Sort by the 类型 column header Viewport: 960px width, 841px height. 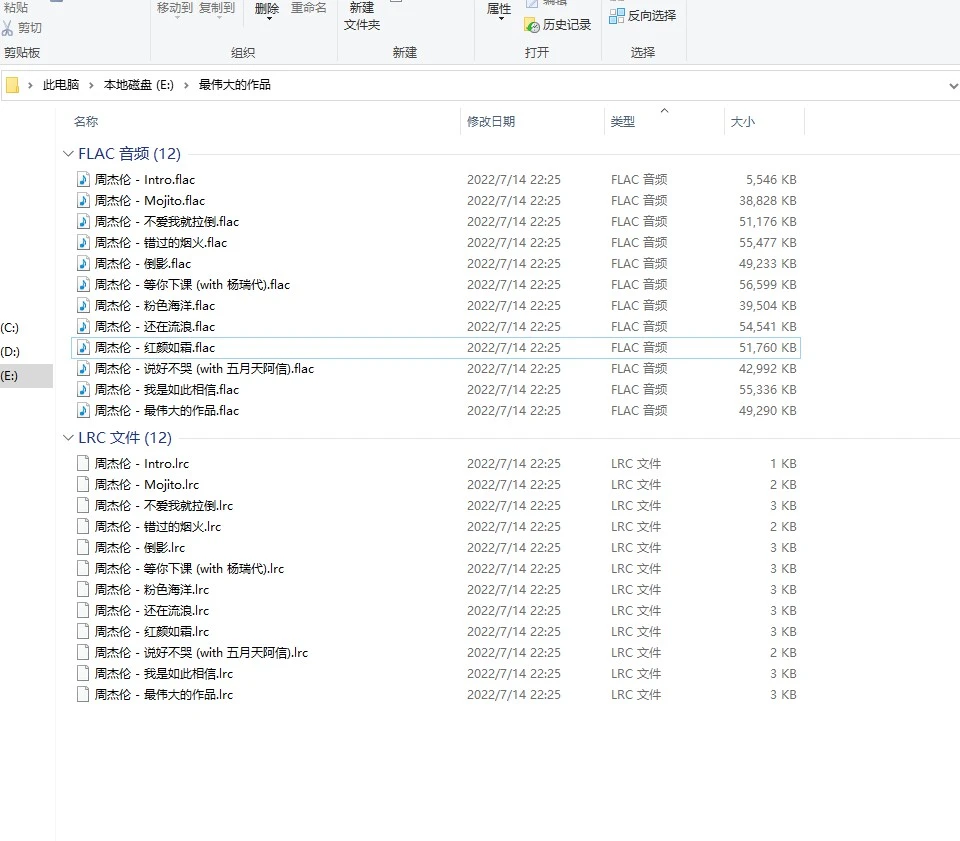(x=623, y=121)
